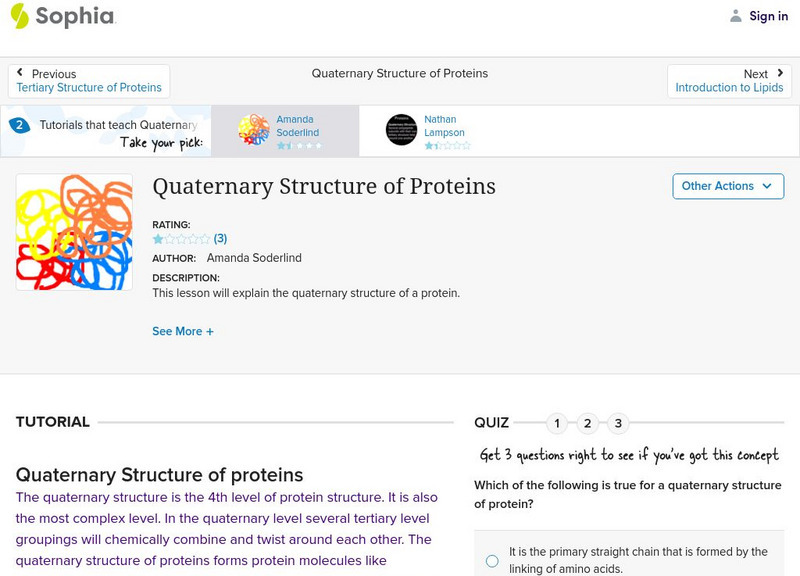
Task: Click the large protein structure thumbnail image
Action: pyautogui.click(x=74, y=232)
